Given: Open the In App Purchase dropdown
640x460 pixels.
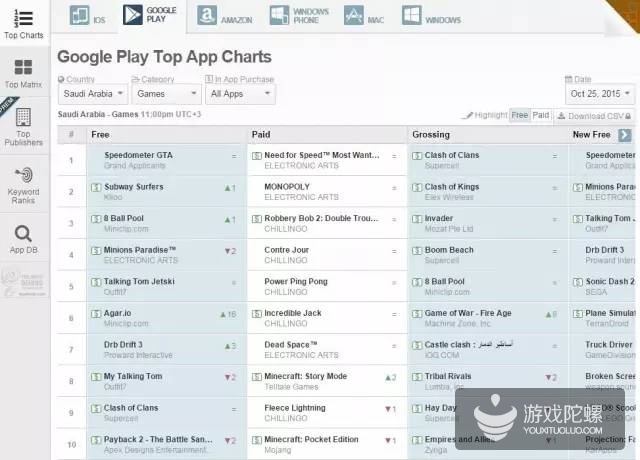Looking at the screenshot, I should pyautogui.click(x=240, y=94).
